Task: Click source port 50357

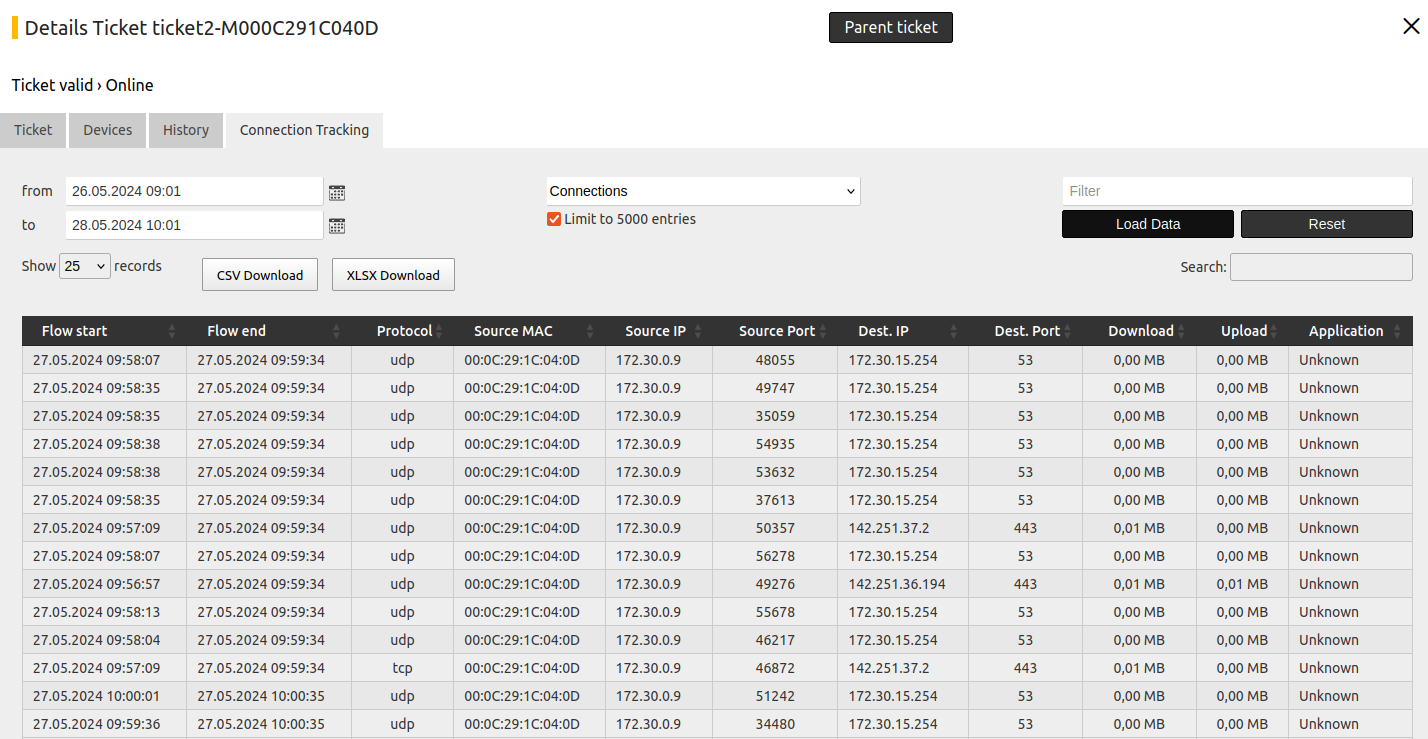Action: 775,528
